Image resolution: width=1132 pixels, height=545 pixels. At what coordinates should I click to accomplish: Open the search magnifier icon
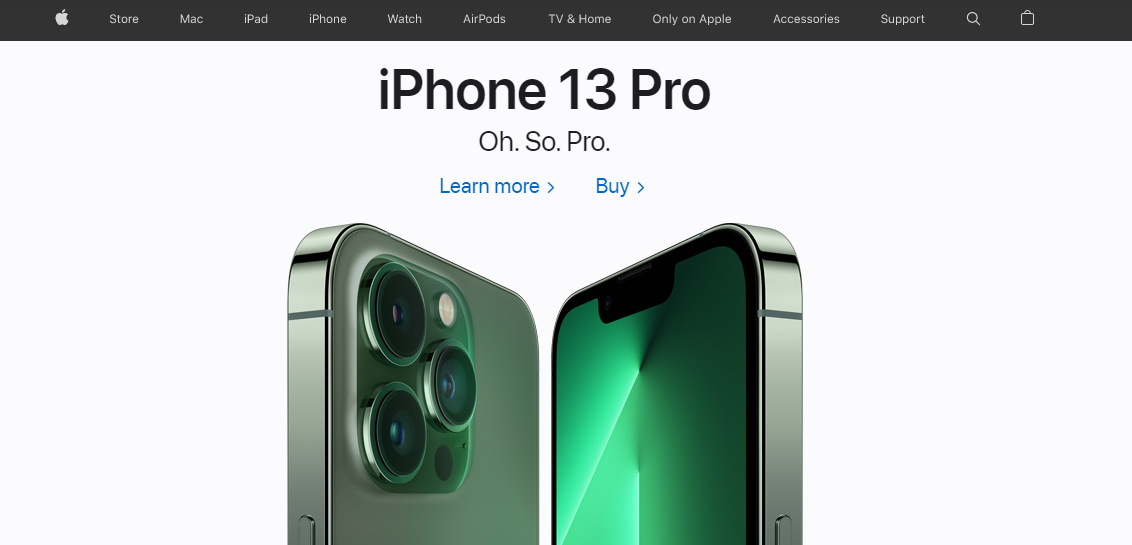[x=973, y=19]
